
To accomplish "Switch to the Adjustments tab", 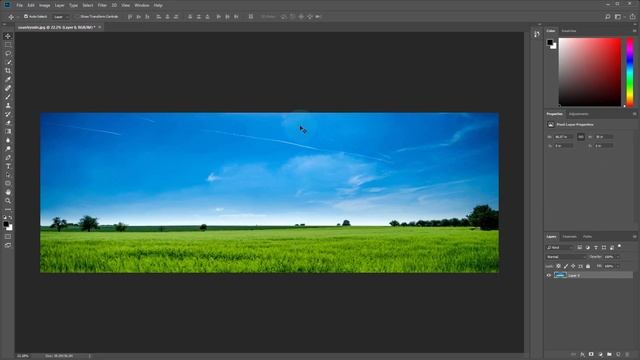I will [x=578, y=114].
